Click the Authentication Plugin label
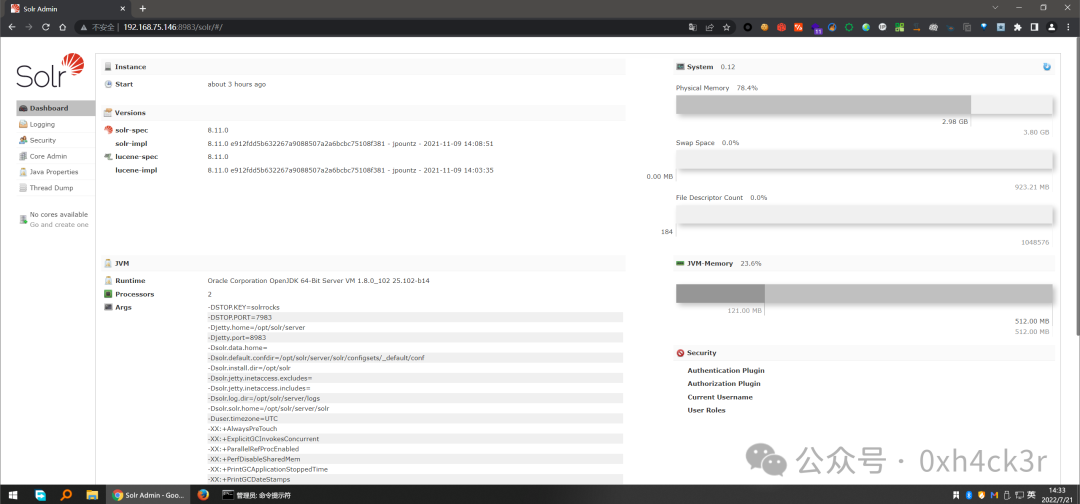Image resolution: width=1080 pixels, height=504 pixels. pos(725,370)
